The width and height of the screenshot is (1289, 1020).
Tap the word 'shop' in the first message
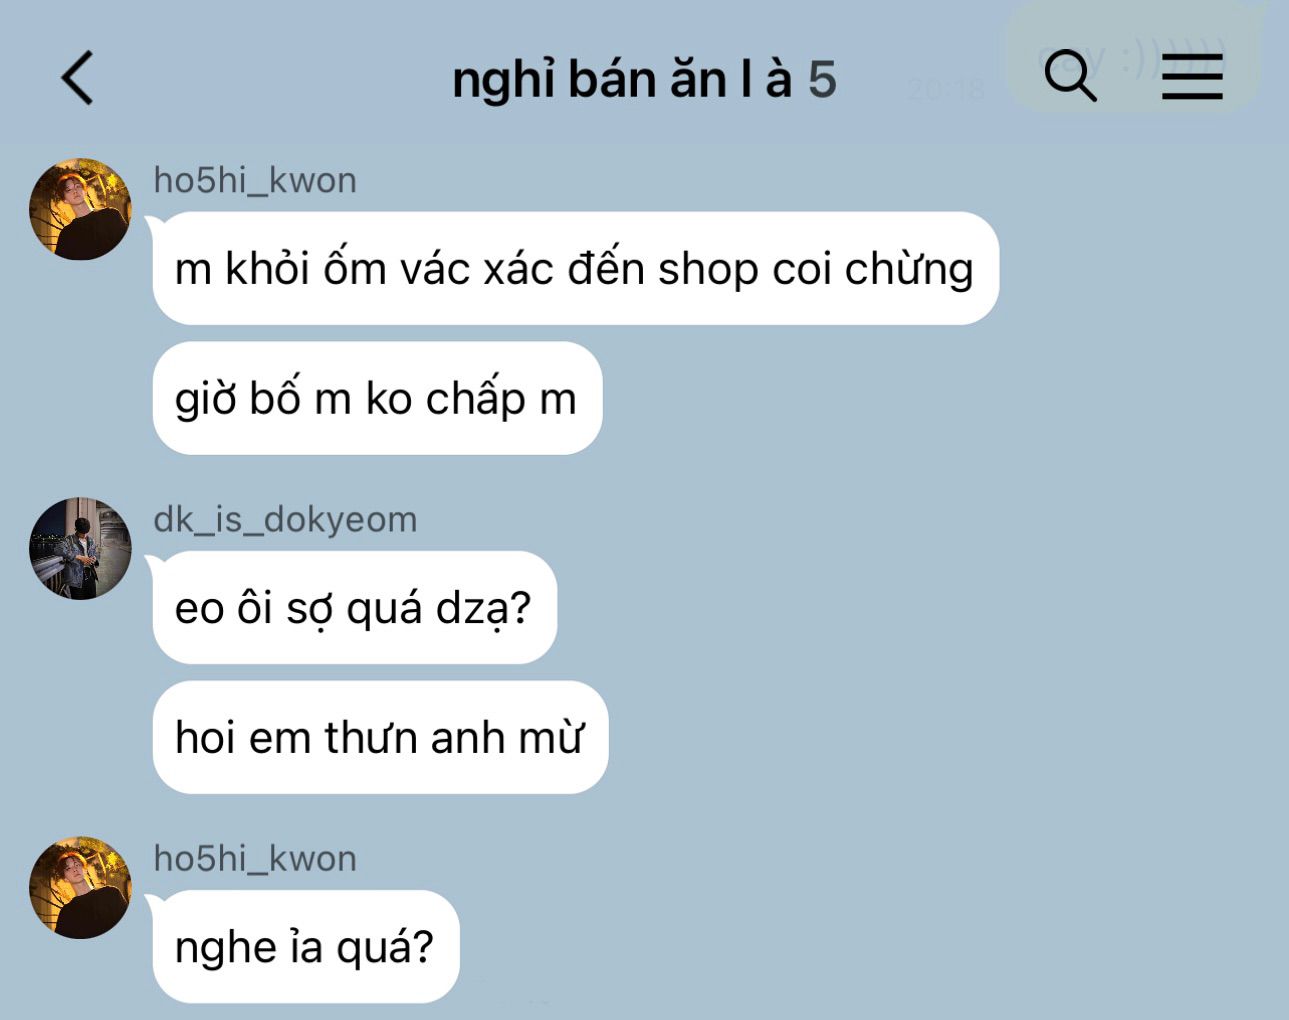pos(708,270)
